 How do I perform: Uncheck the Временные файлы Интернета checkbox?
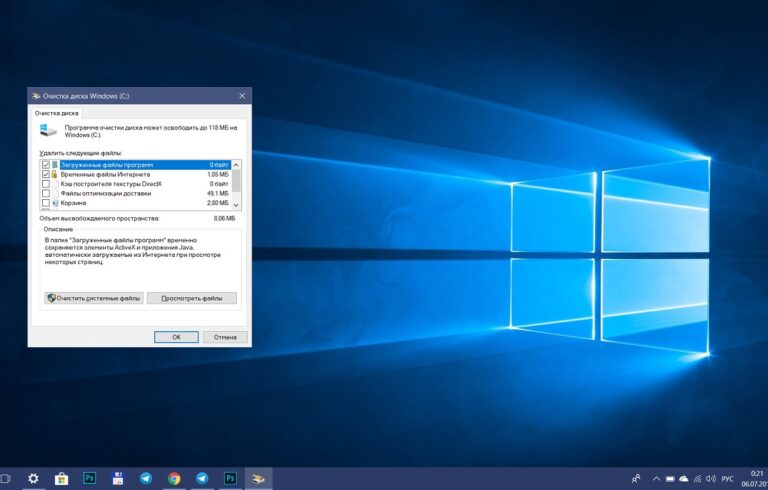point(46,174)
